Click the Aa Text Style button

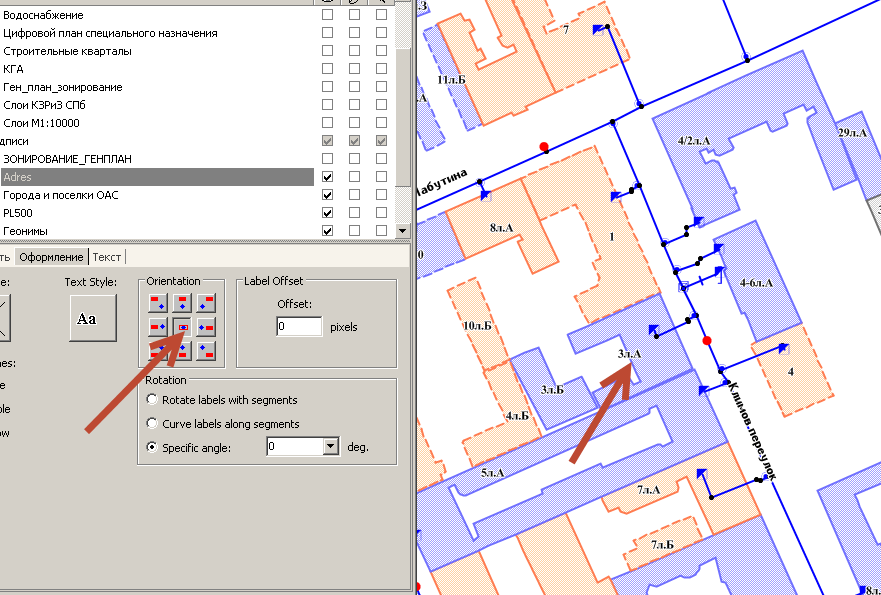(93, 319)
